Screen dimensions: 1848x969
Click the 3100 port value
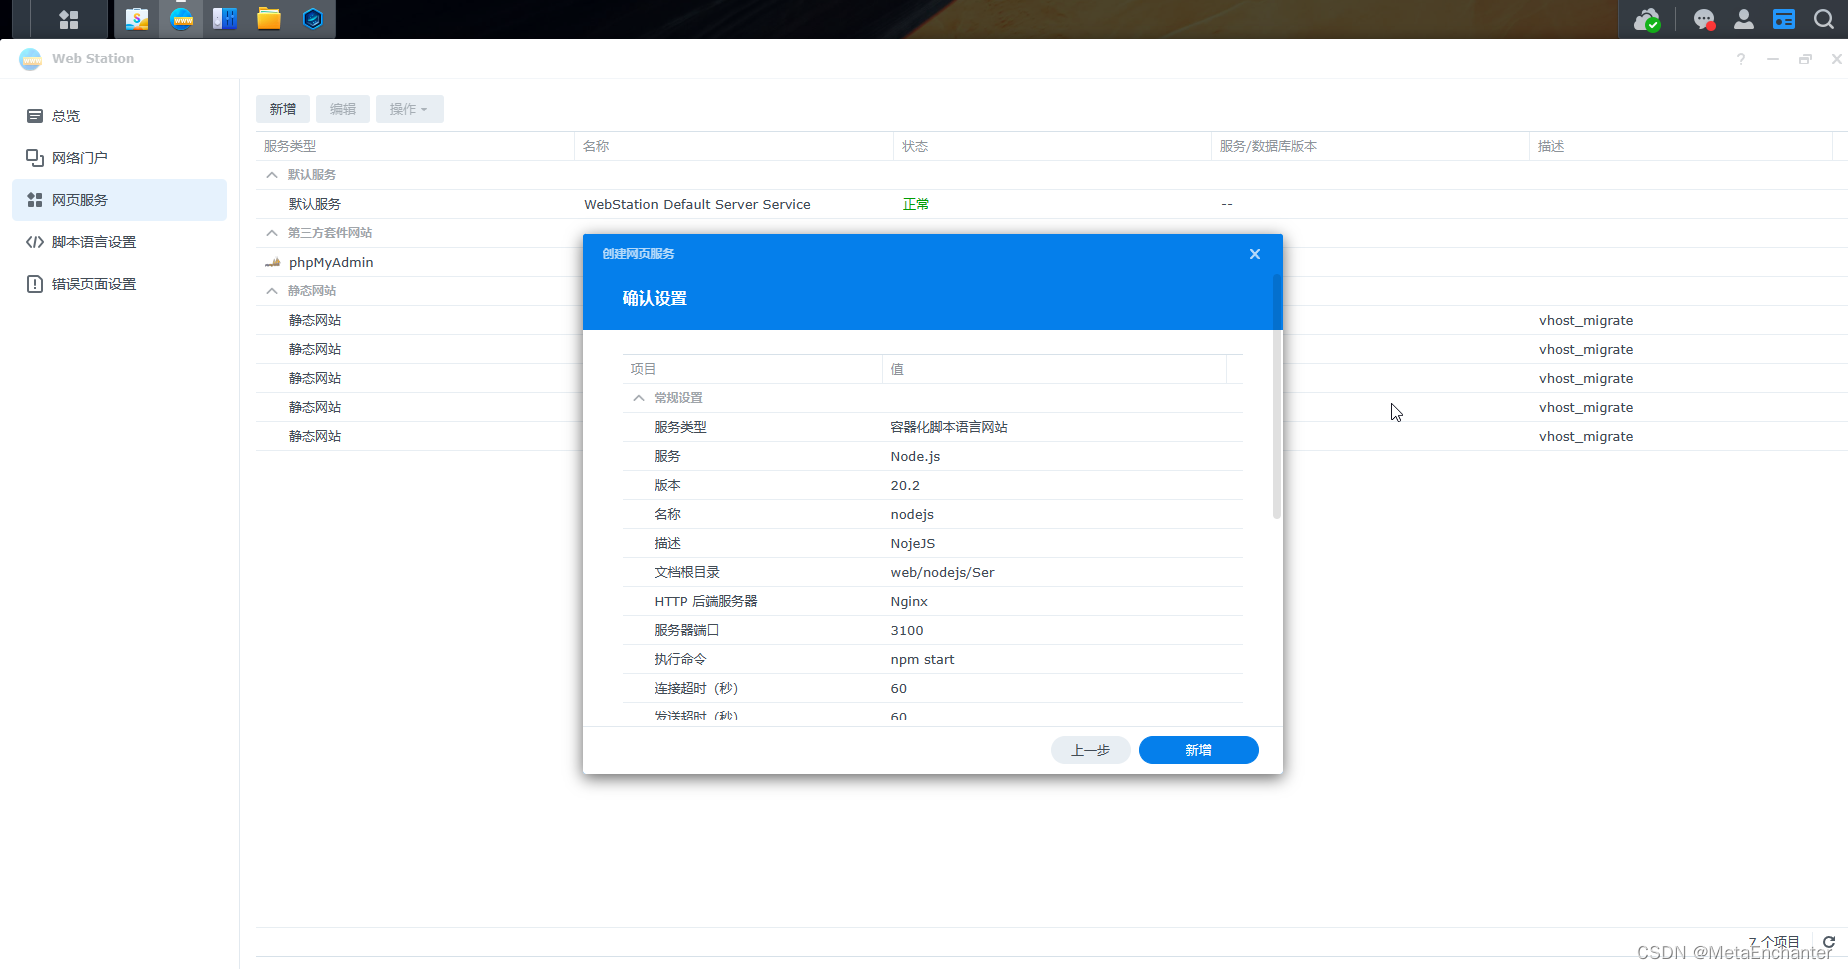907,630
